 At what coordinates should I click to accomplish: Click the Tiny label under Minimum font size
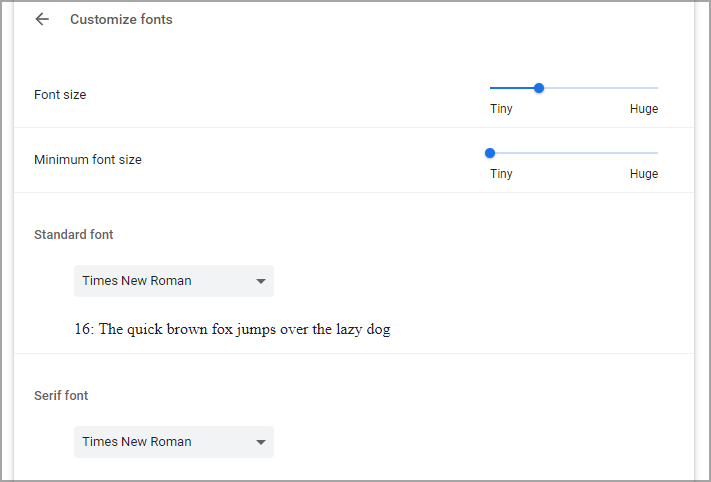point(501,174)
